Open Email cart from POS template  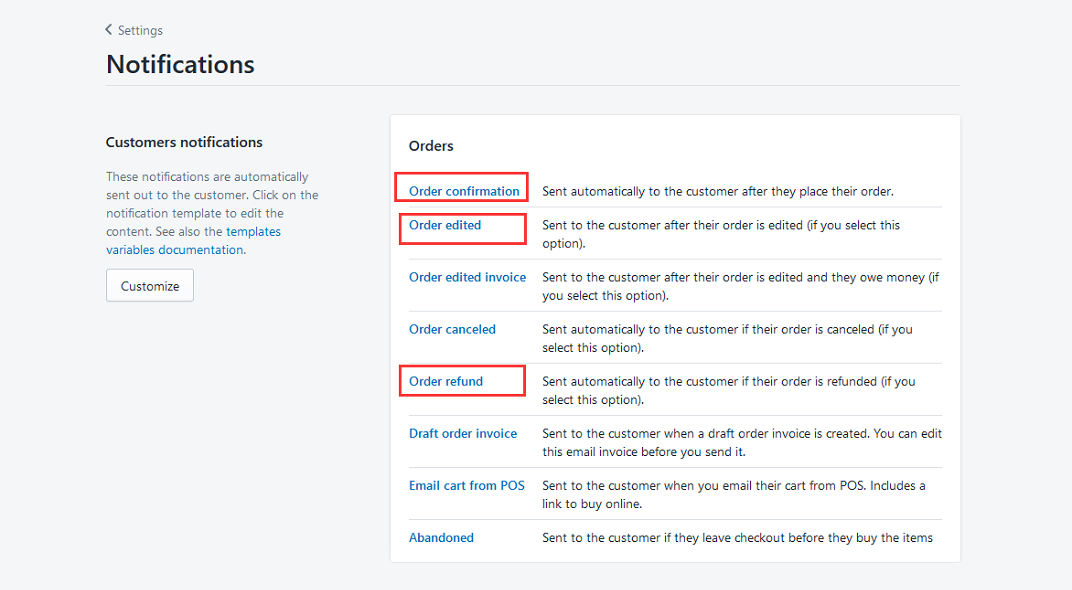[x=467, y=485]
